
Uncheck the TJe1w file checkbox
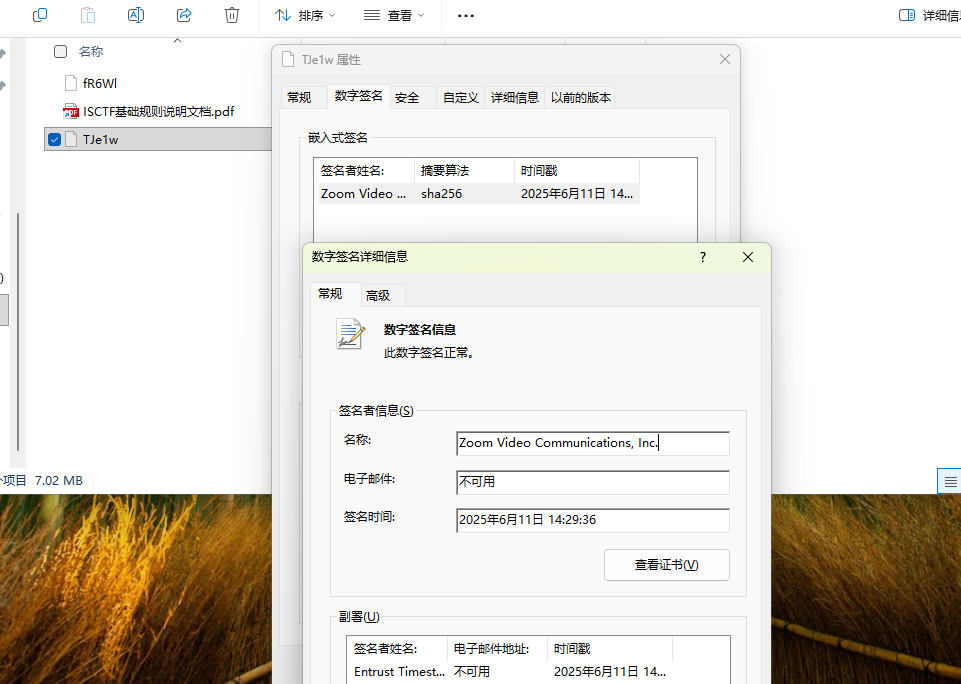(x=55, y=140)
